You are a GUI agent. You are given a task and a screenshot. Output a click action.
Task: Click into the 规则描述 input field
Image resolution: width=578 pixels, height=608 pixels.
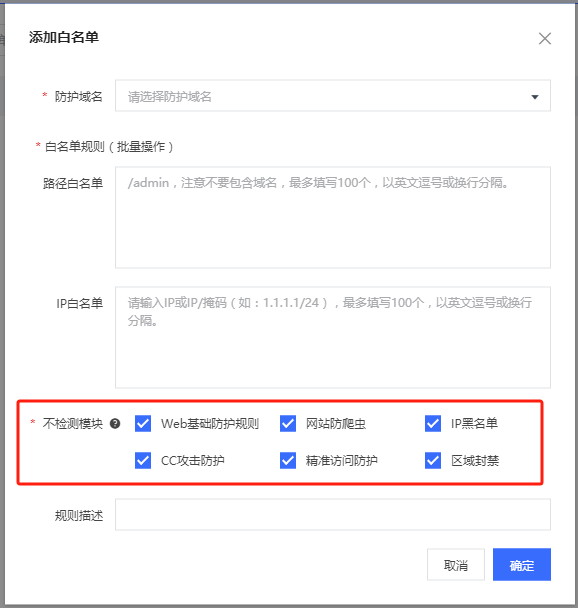tap(333, 515)
